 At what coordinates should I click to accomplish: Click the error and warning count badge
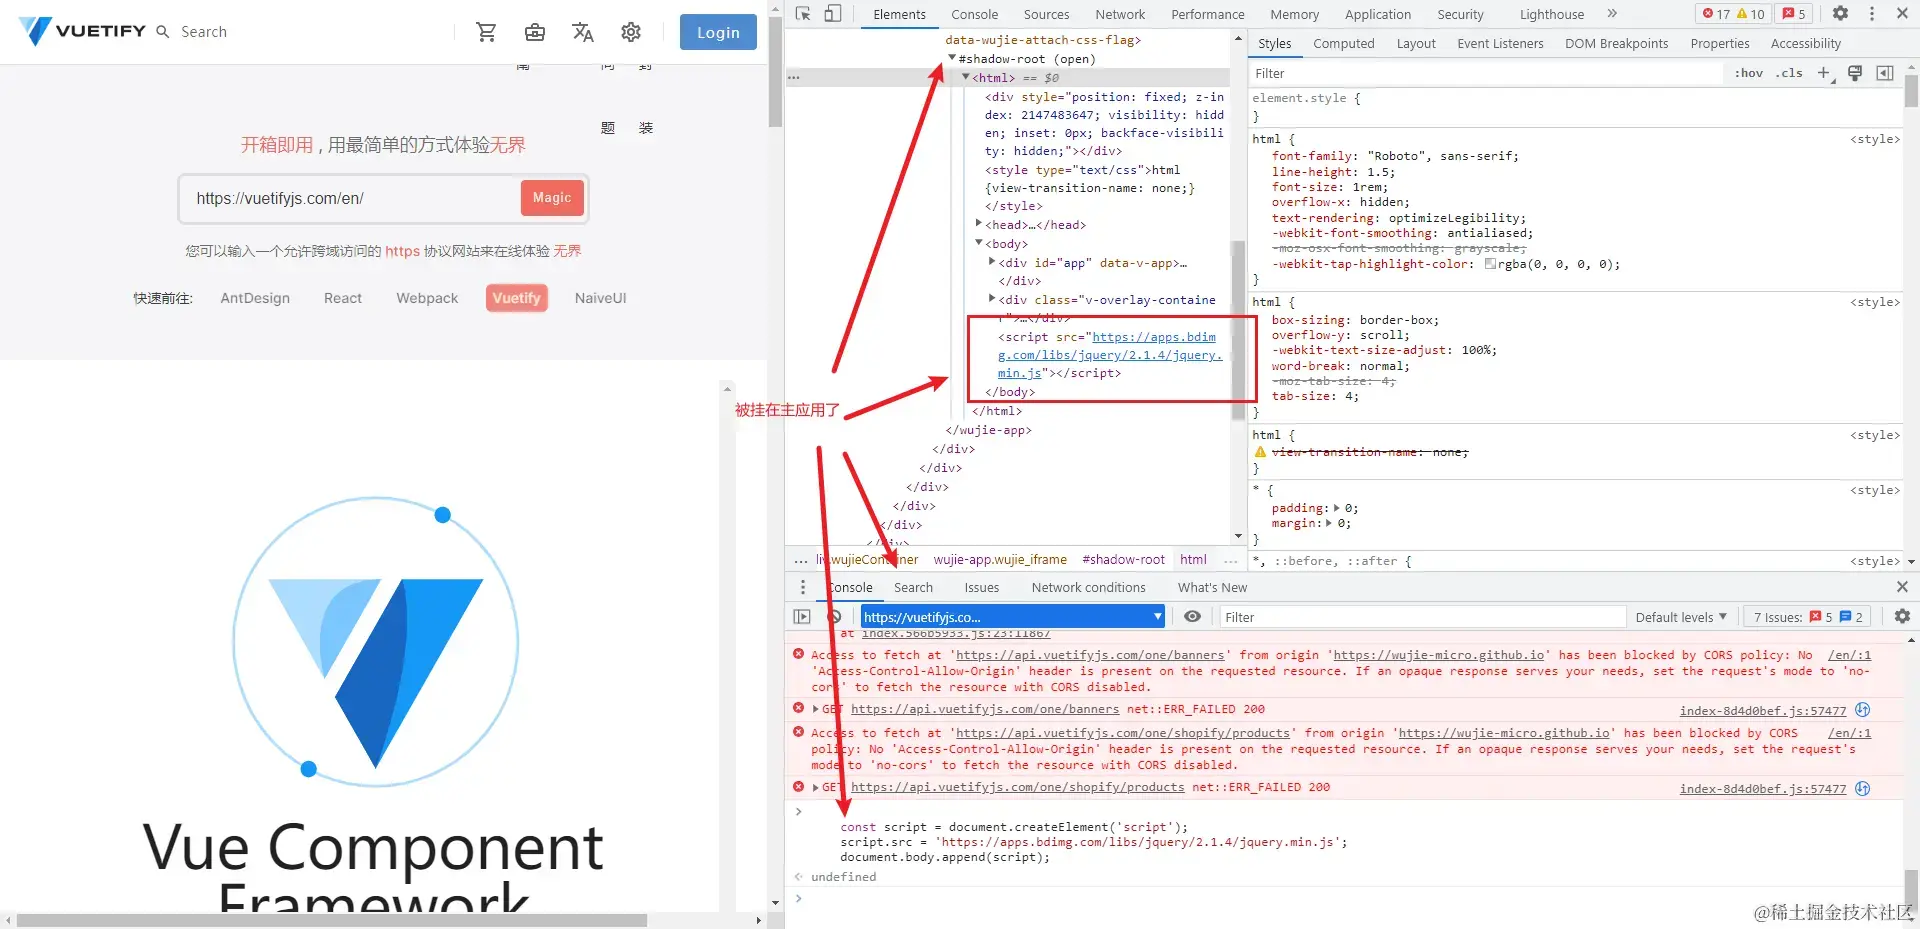pos(1735,14)
